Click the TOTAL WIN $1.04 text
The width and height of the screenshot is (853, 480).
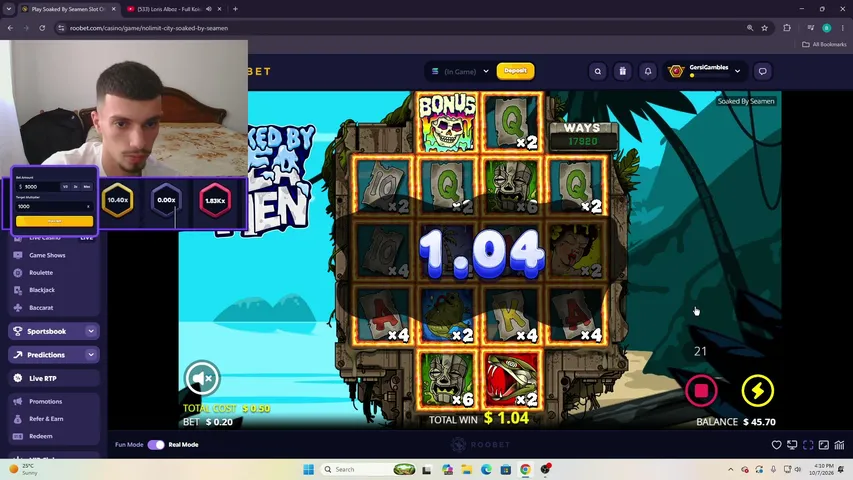coord(479,419)
